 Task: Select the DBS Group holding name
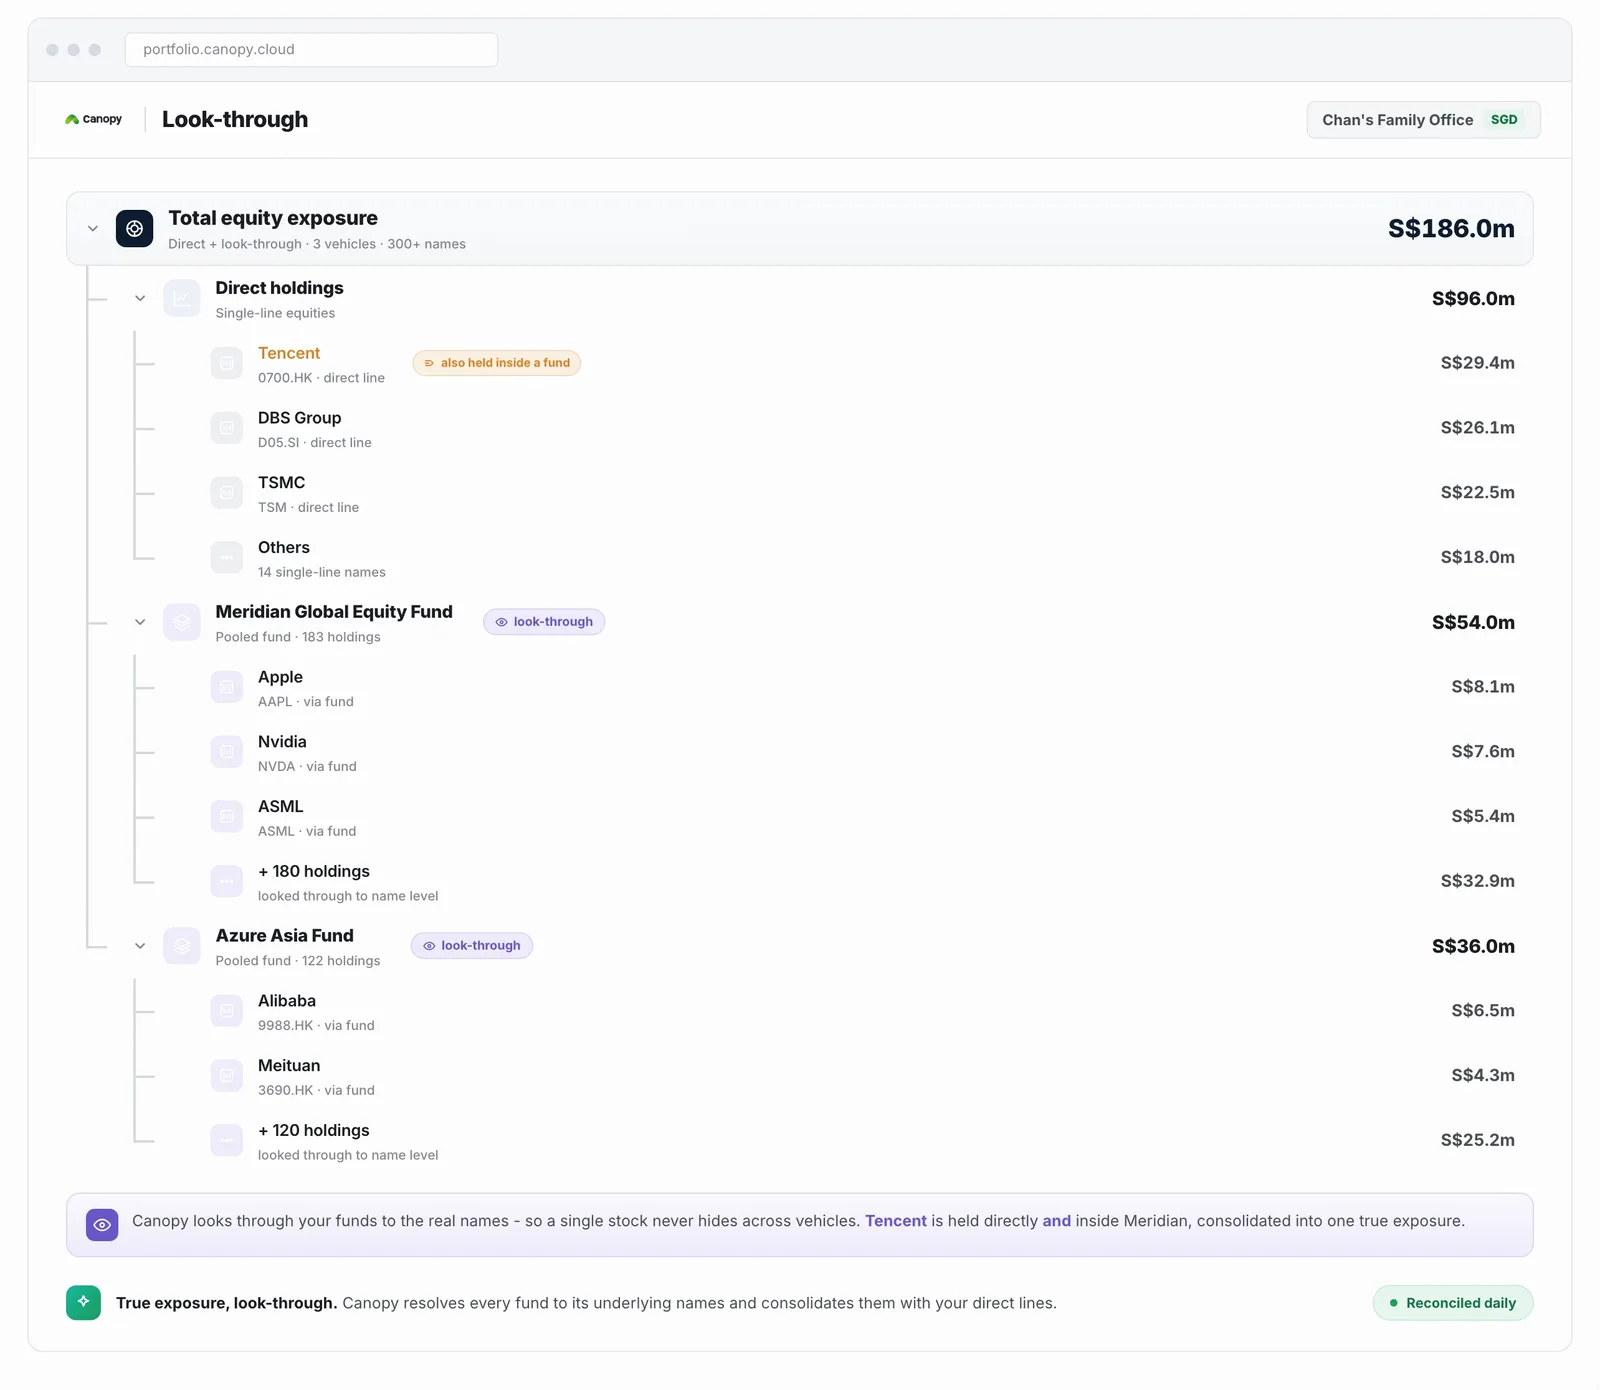[x=300, y=418]
